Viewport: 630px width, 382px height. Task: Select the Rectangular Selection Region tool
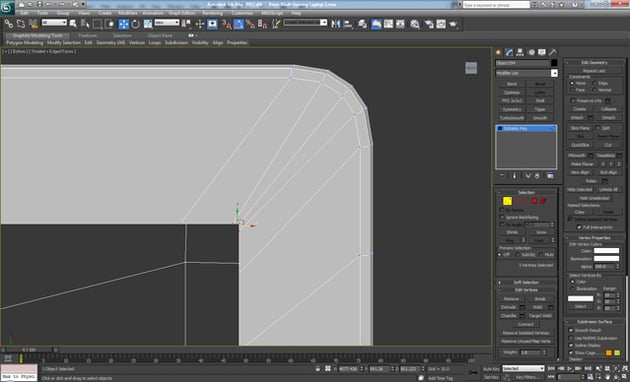97,24
